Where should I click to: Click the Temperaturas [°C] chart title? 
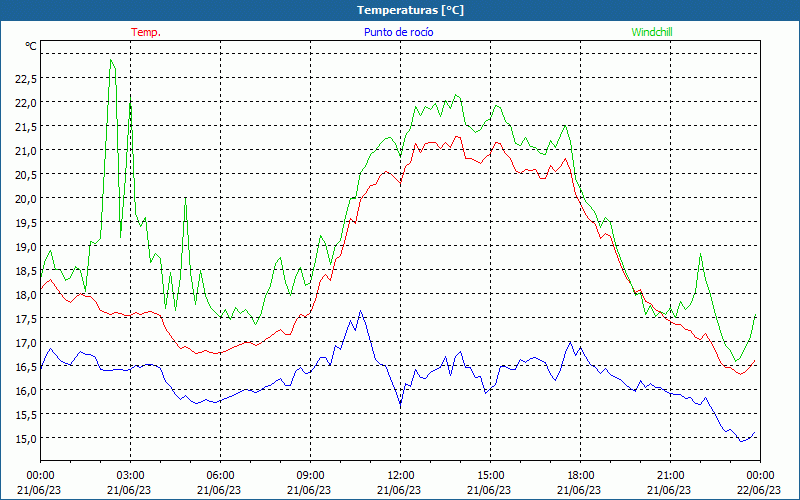(x=410, y=10)
